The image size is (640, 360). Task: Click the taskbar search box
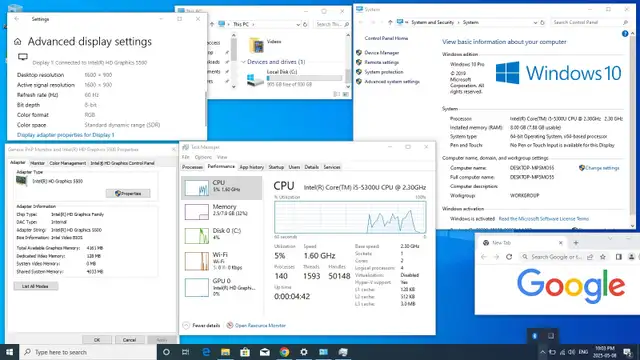click(x=89, y=352)
